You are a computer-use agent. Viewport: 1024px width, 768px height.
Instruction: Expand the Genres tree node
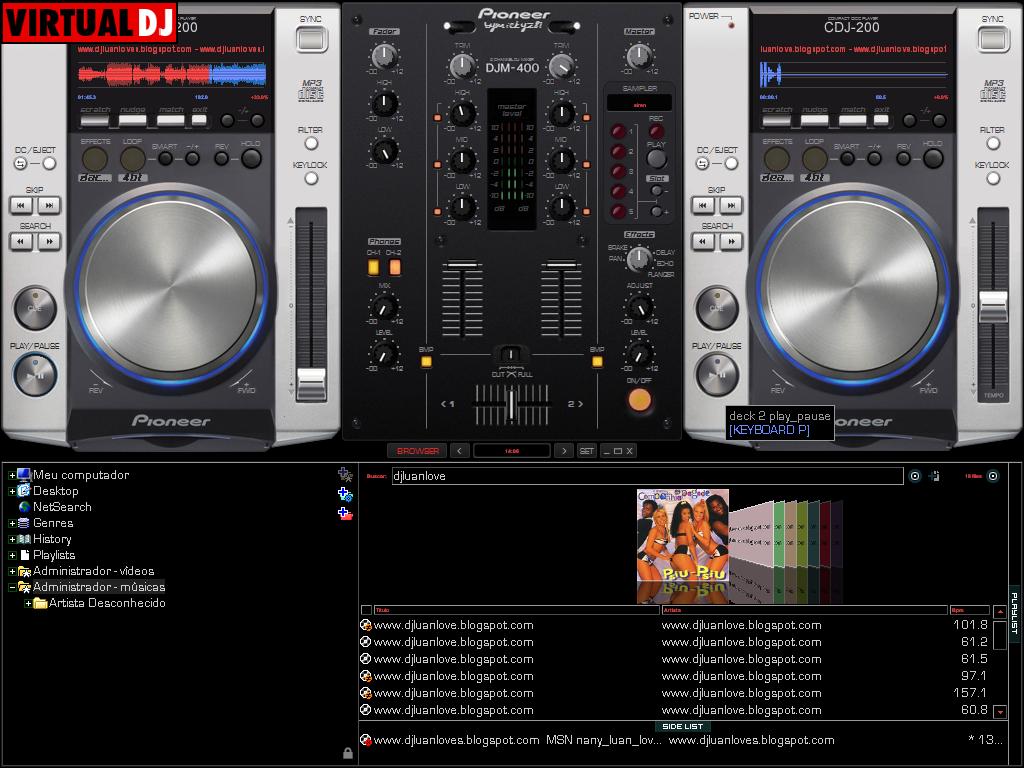[12, 523]
